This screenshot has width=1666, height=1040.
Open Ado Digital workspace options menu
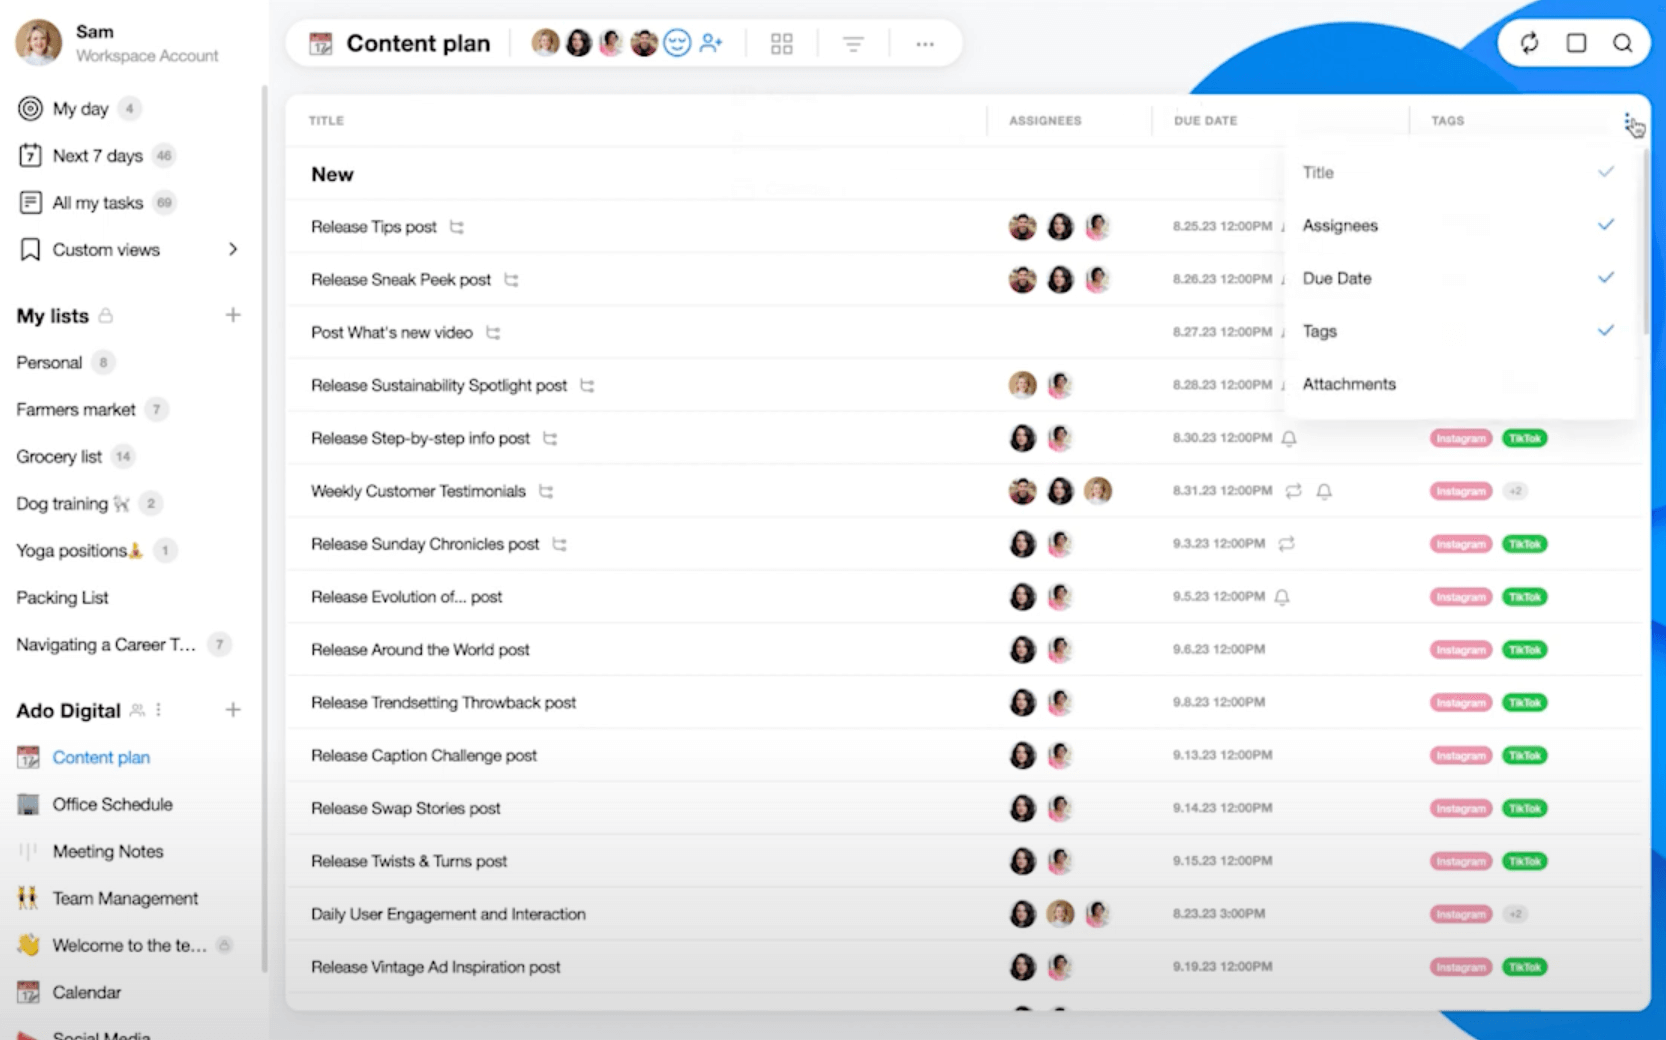coord(159,710)
